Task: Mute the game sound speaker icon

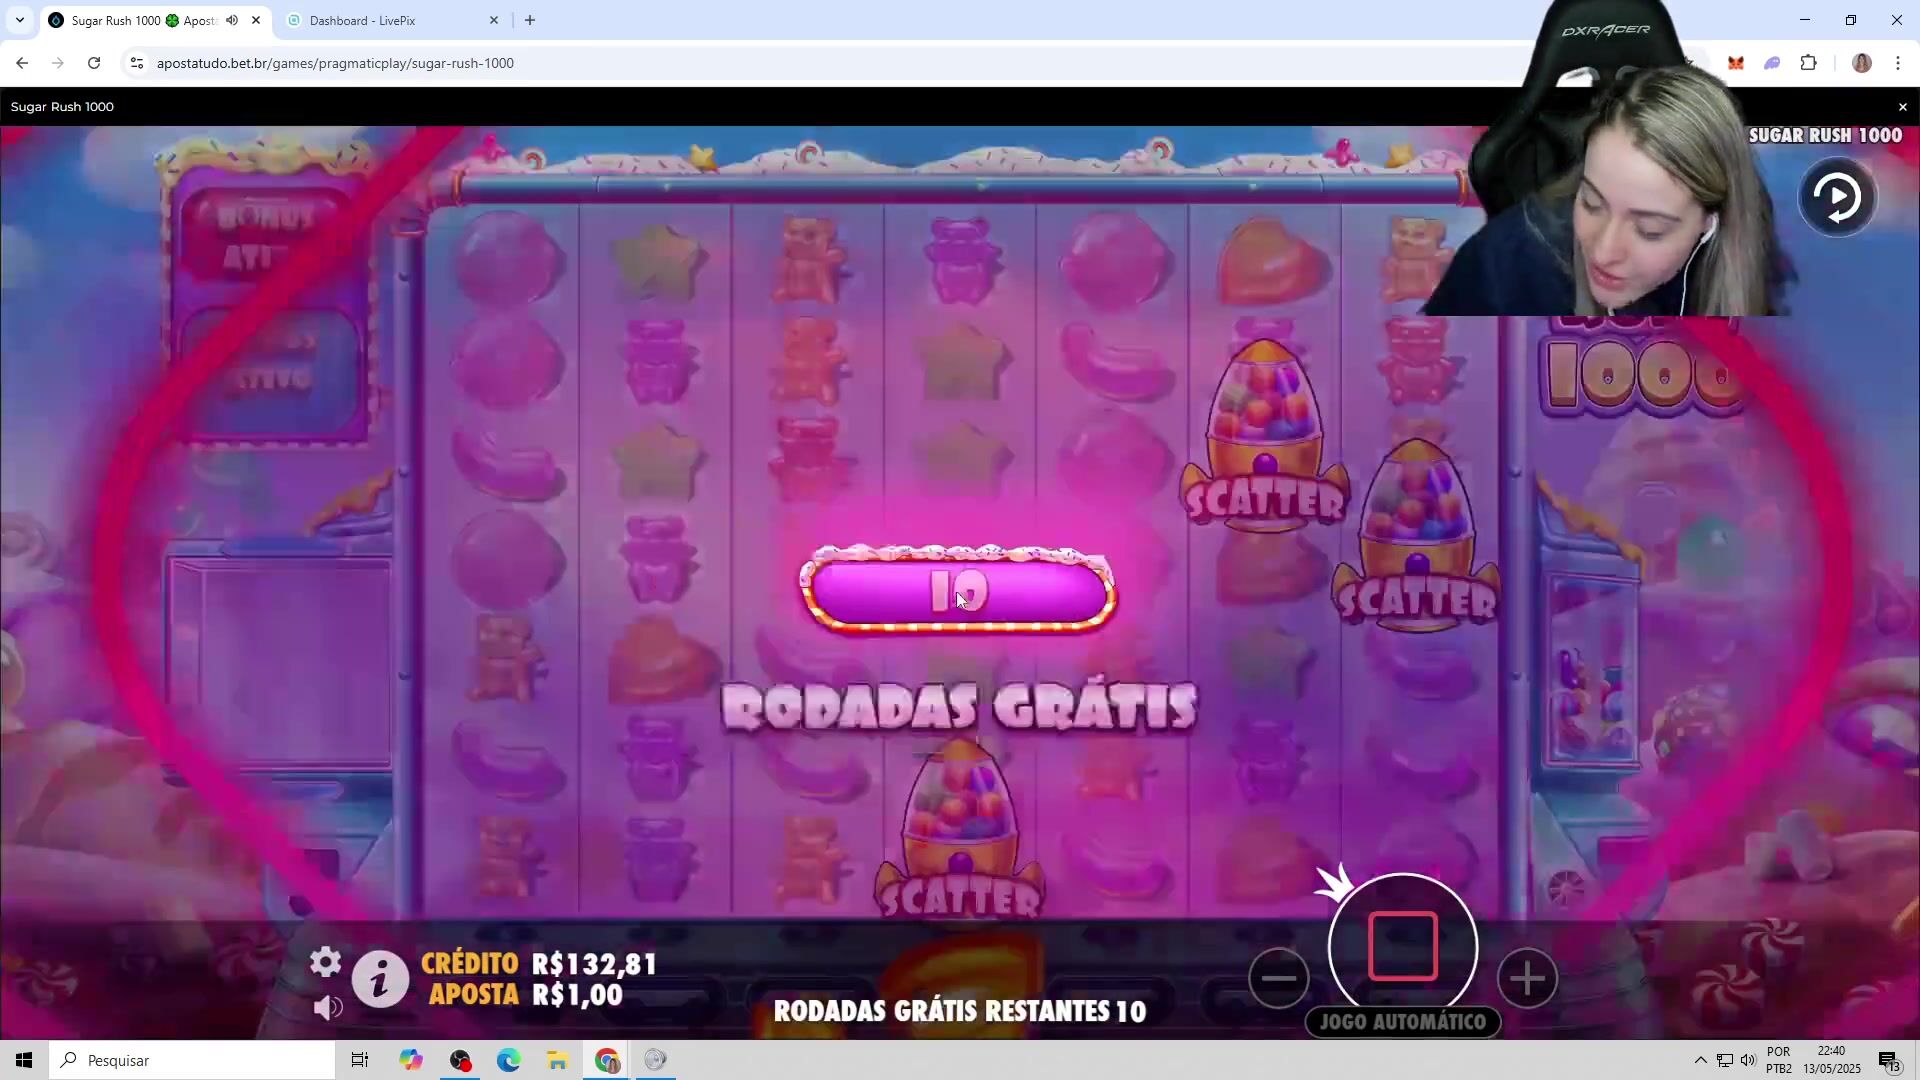Action: 328,1007
